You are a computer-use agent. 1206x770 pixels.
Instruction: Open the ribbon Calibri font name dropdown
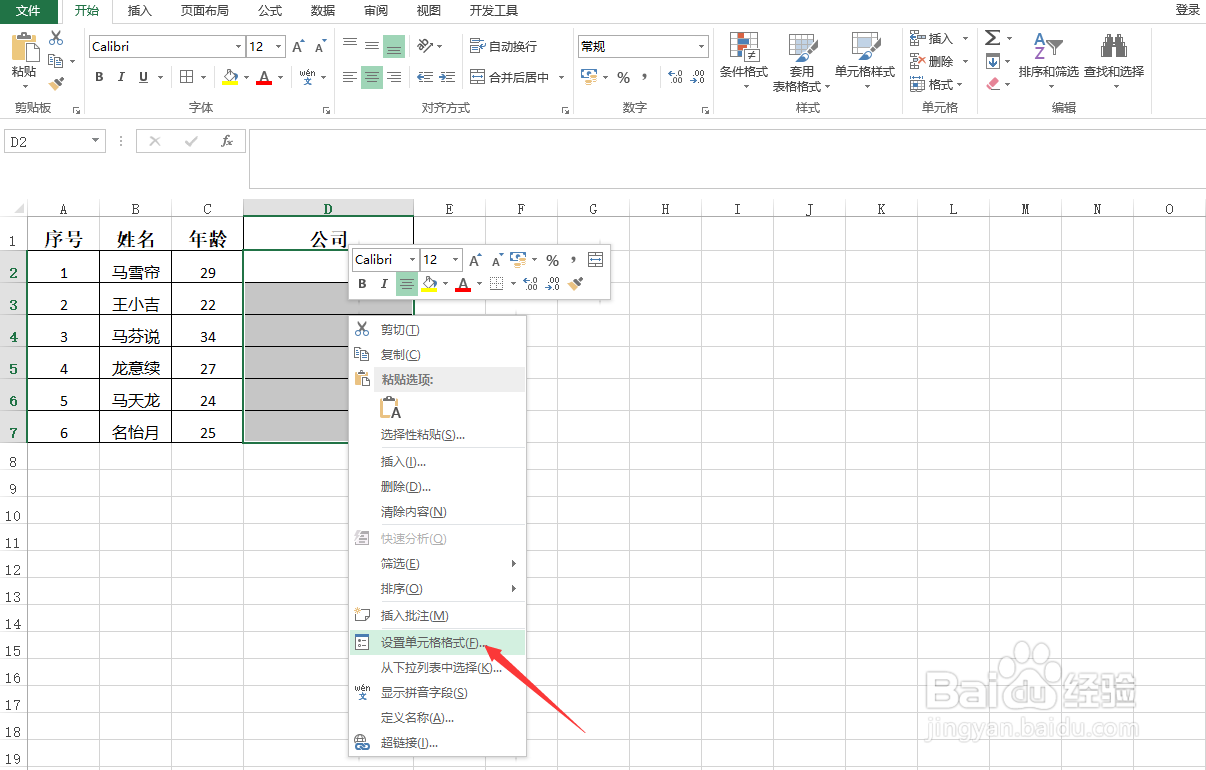click(x=238, y=47)
